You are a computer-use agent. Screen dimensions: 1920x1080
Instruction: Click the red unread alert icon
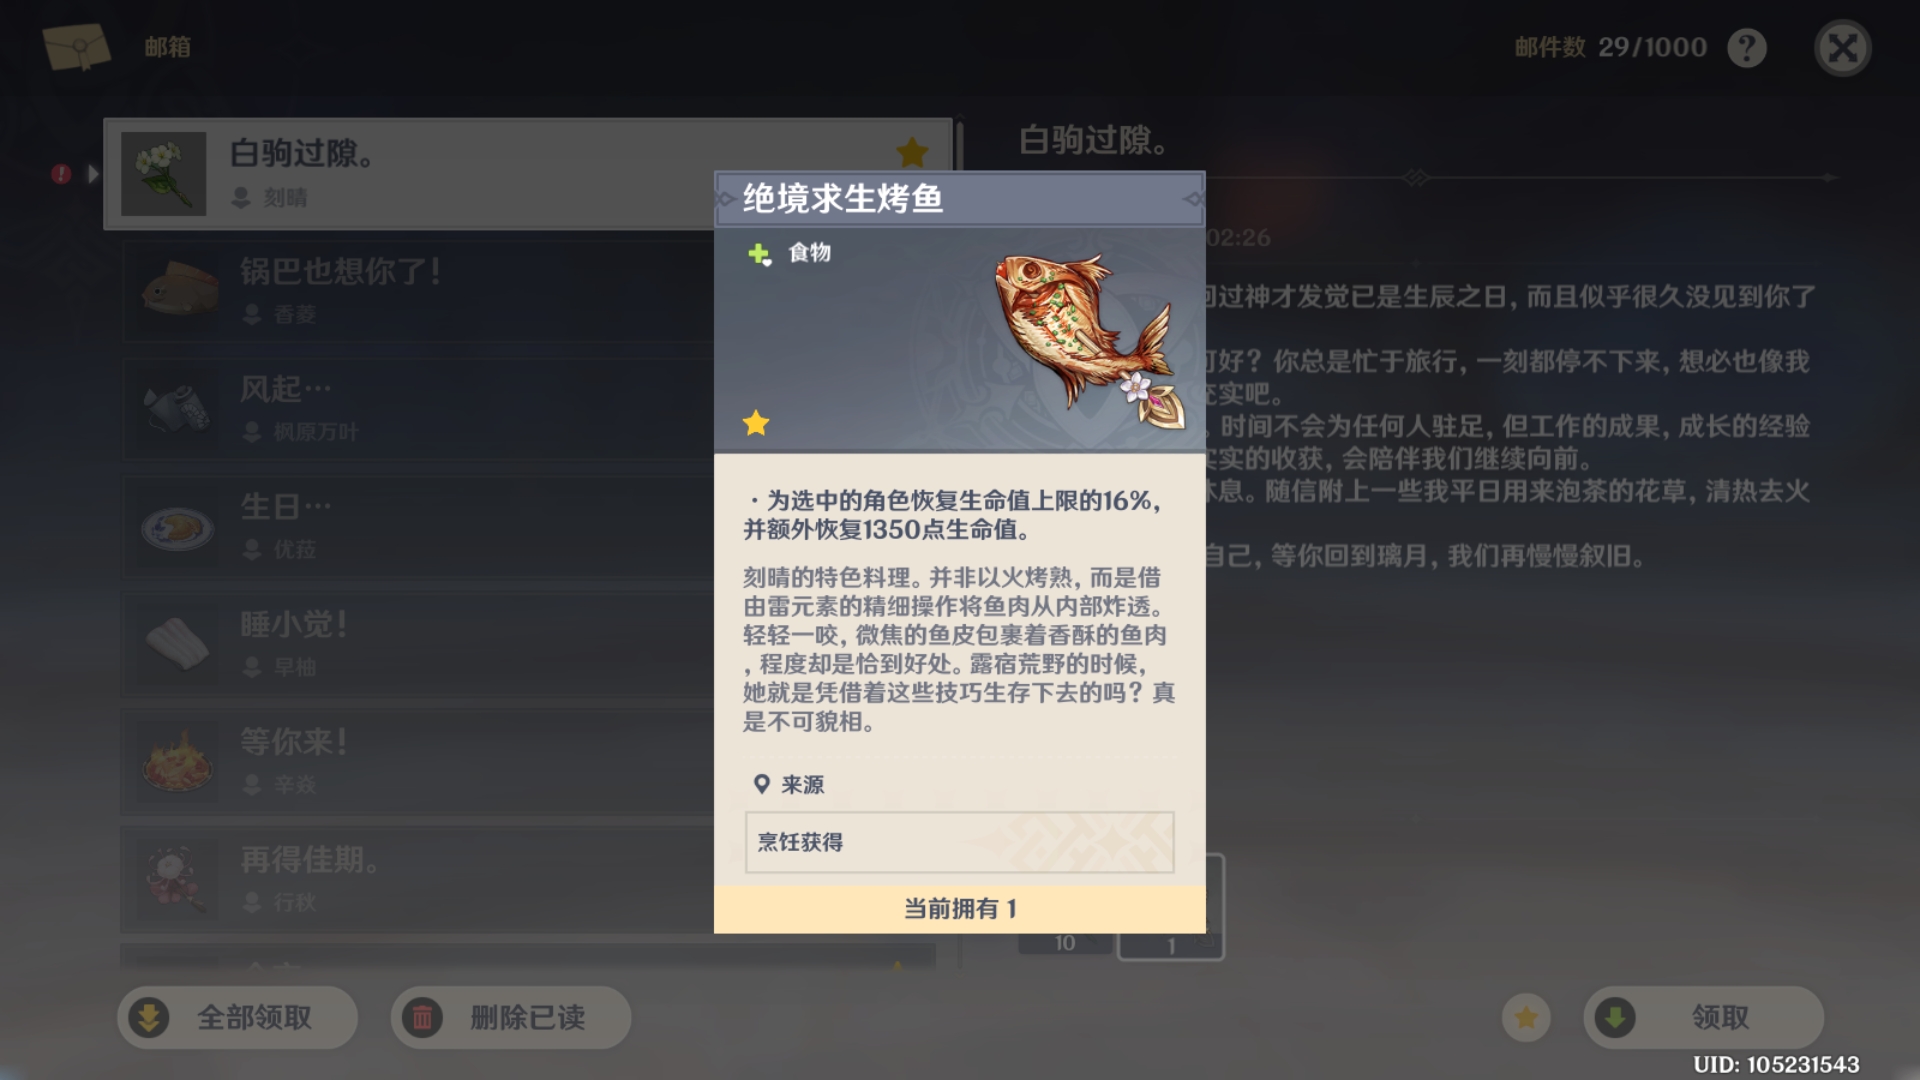(61, 174)
